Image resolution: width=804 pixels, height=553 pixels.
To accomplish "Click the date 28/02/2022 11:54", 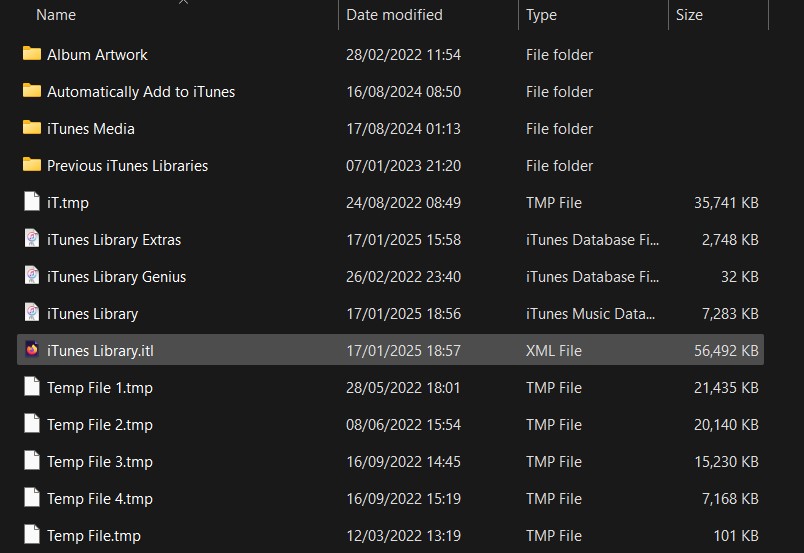I will 404,55.
